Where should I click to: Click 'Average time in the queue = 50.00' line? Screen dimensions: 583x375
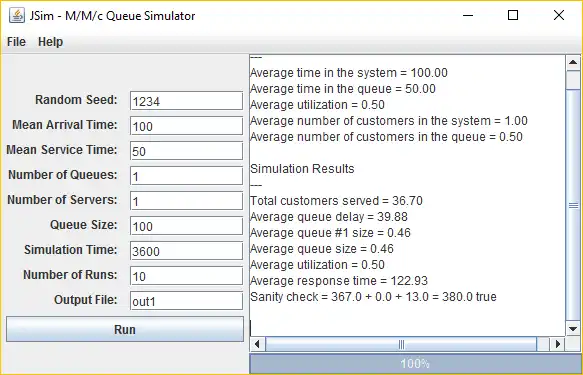click(x=343, y=89)
